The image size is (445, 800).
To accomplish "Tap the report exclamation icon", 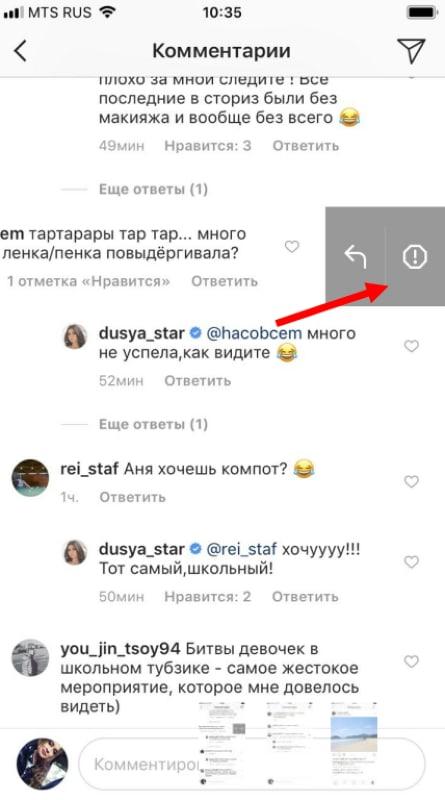I will point(414,256).
